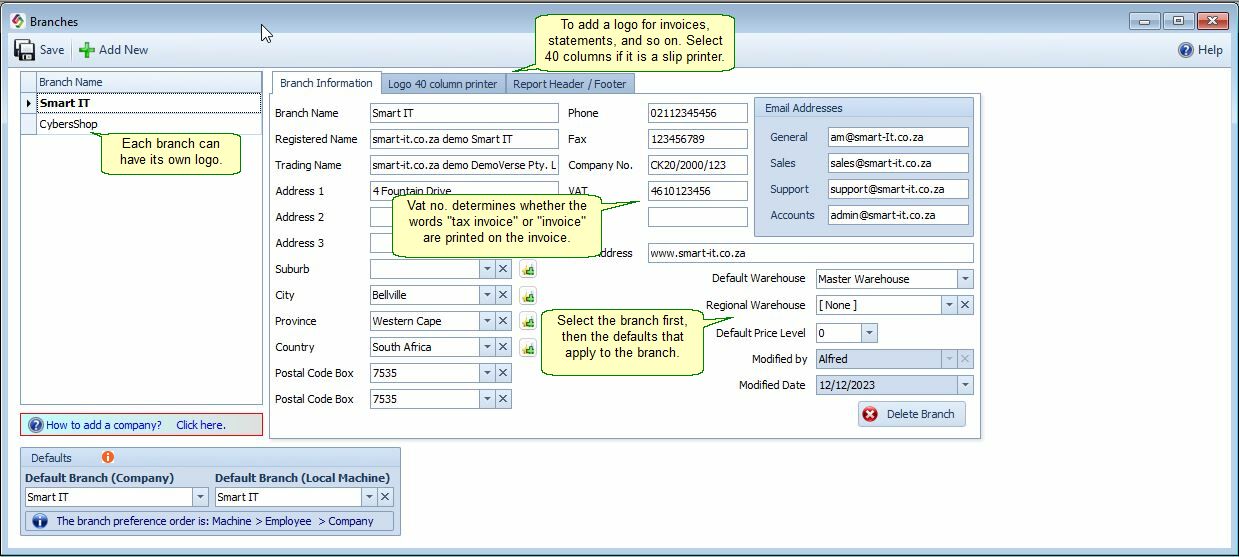Open map lookup icon beside City

pos(528,295)
